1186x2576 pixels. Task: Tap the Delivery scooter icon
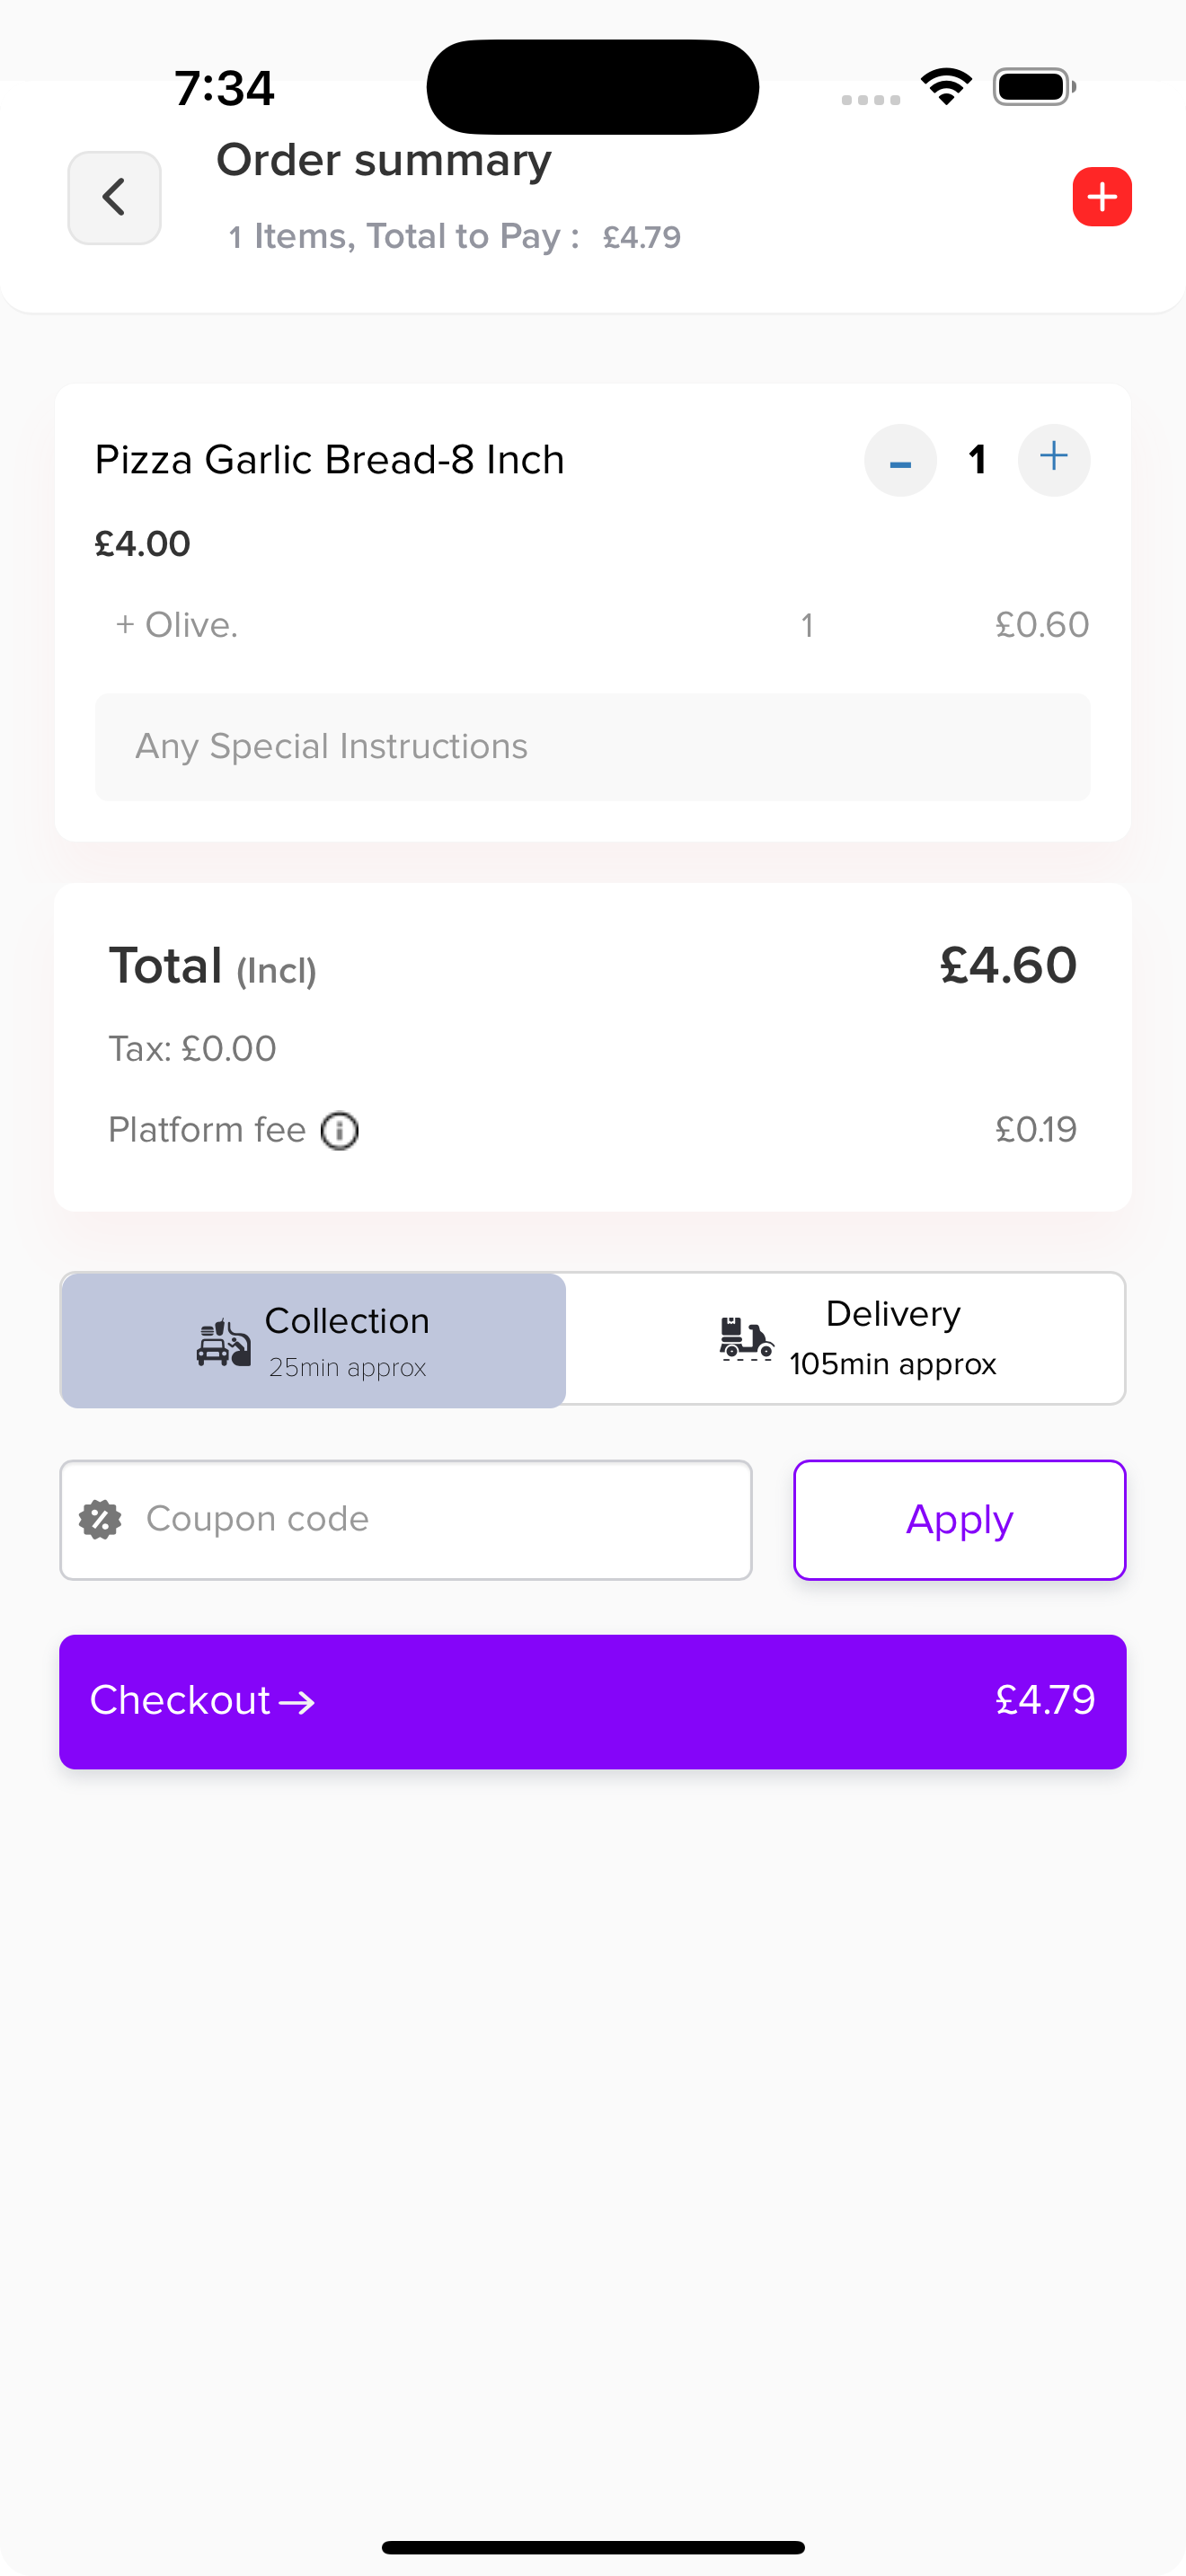pos(746,1338)
